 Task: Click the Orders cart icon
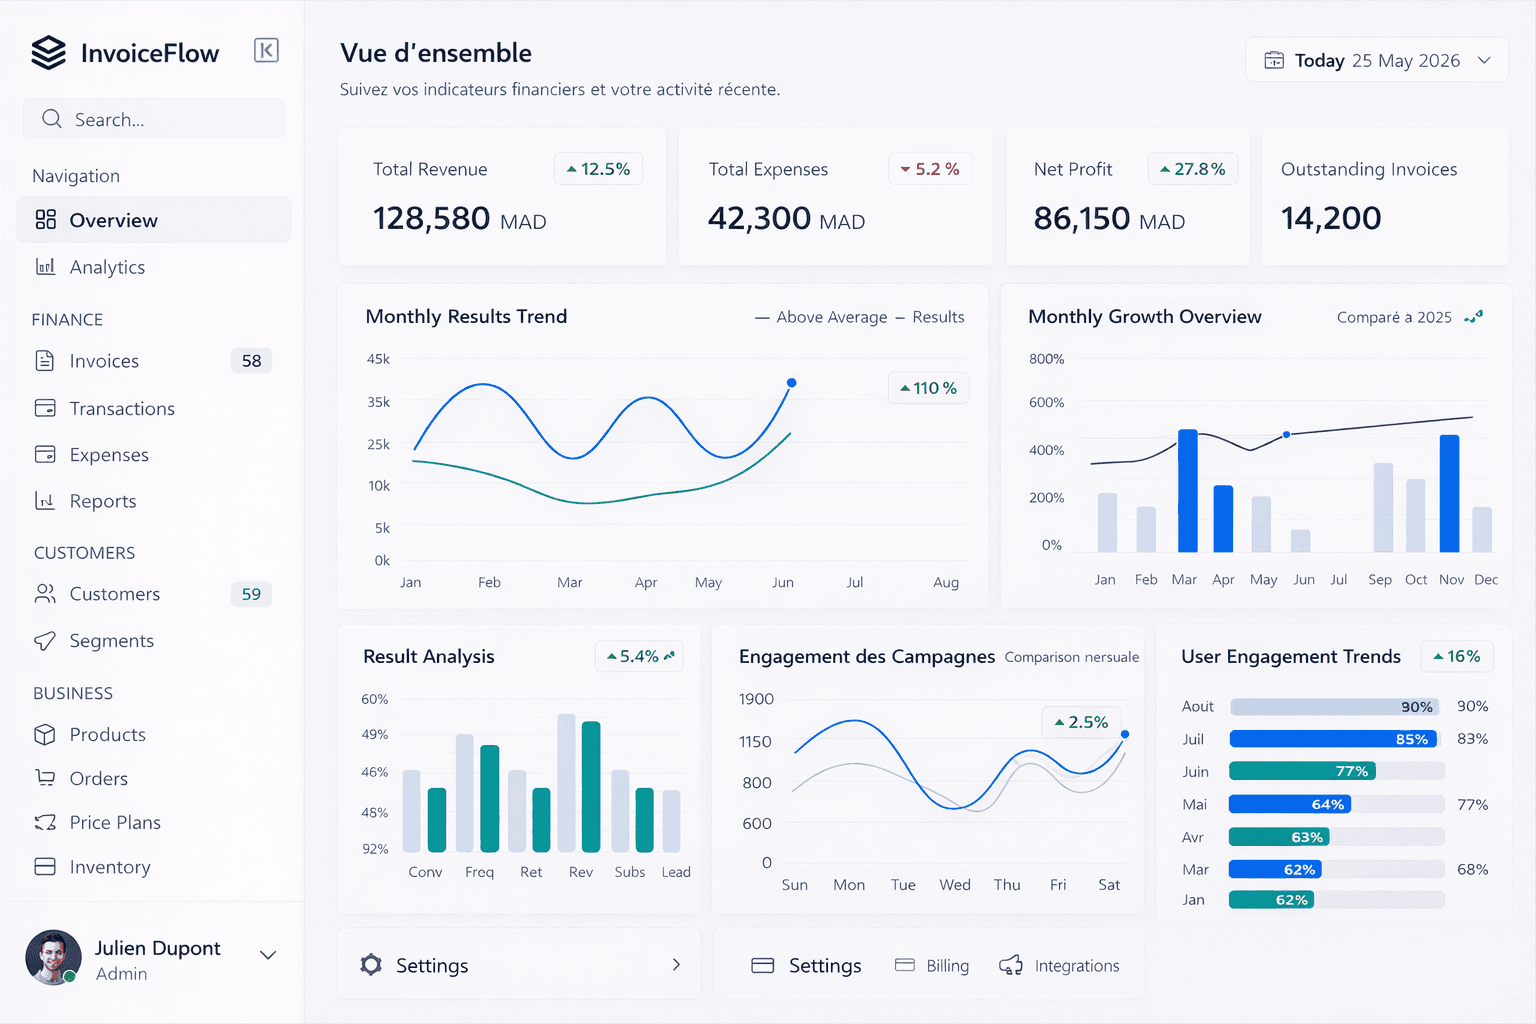click(45, 778)
